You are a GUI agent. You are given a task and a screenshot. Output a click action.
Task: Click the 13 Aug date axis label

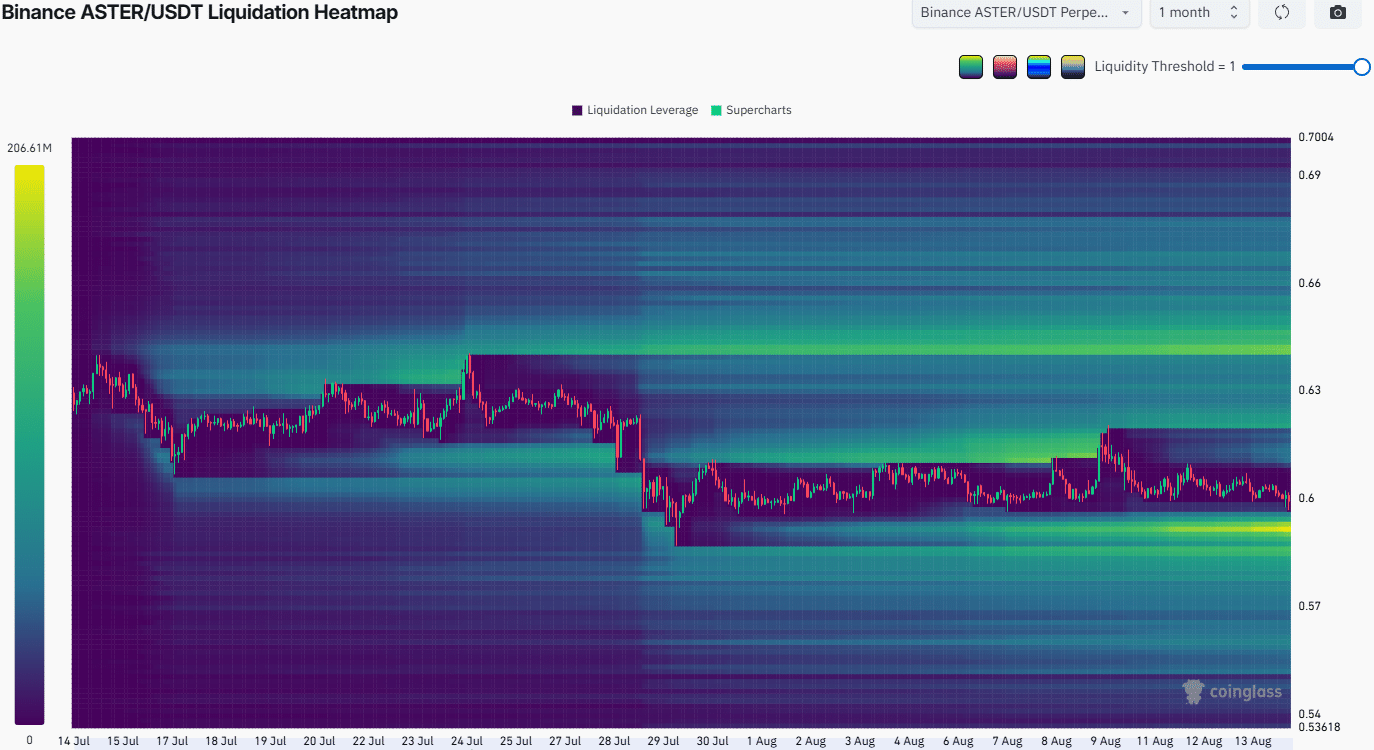(x=1253, y=741)
